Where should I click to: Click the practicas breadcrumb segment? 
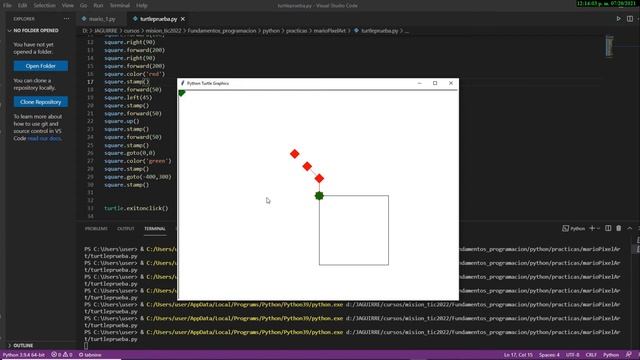point(296,31)
